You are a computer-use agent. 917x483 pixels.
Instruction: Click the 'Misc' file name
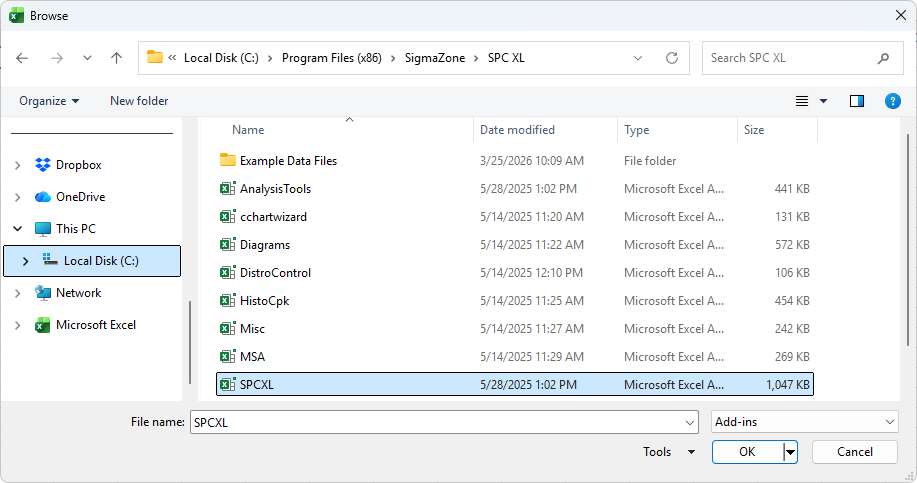(252, 329)
